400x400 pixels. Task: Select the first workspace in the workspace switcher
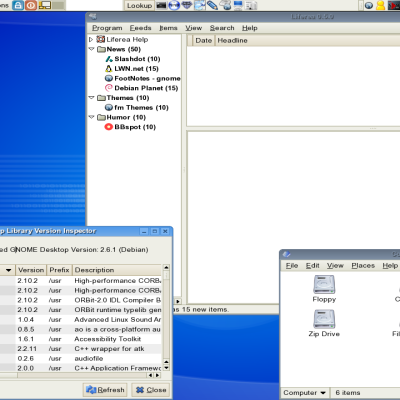(45, 5)
